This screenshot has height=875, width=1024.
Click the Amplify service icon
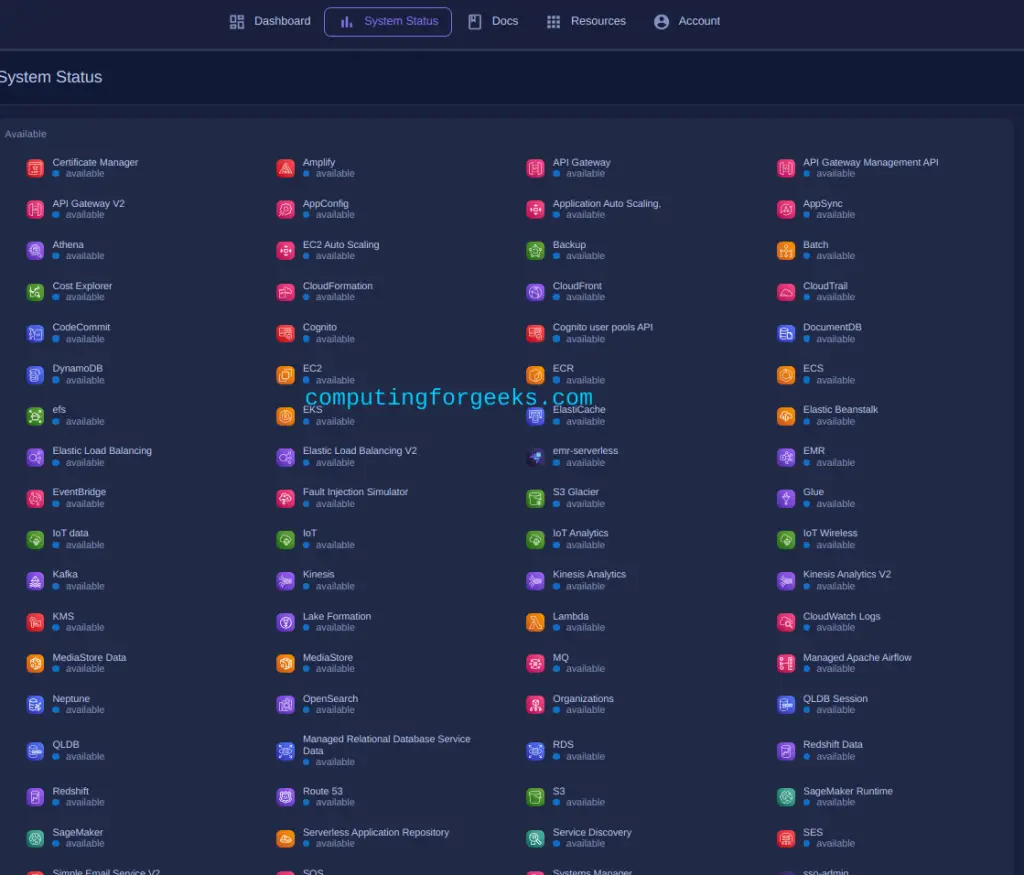[x=285, y=168]
